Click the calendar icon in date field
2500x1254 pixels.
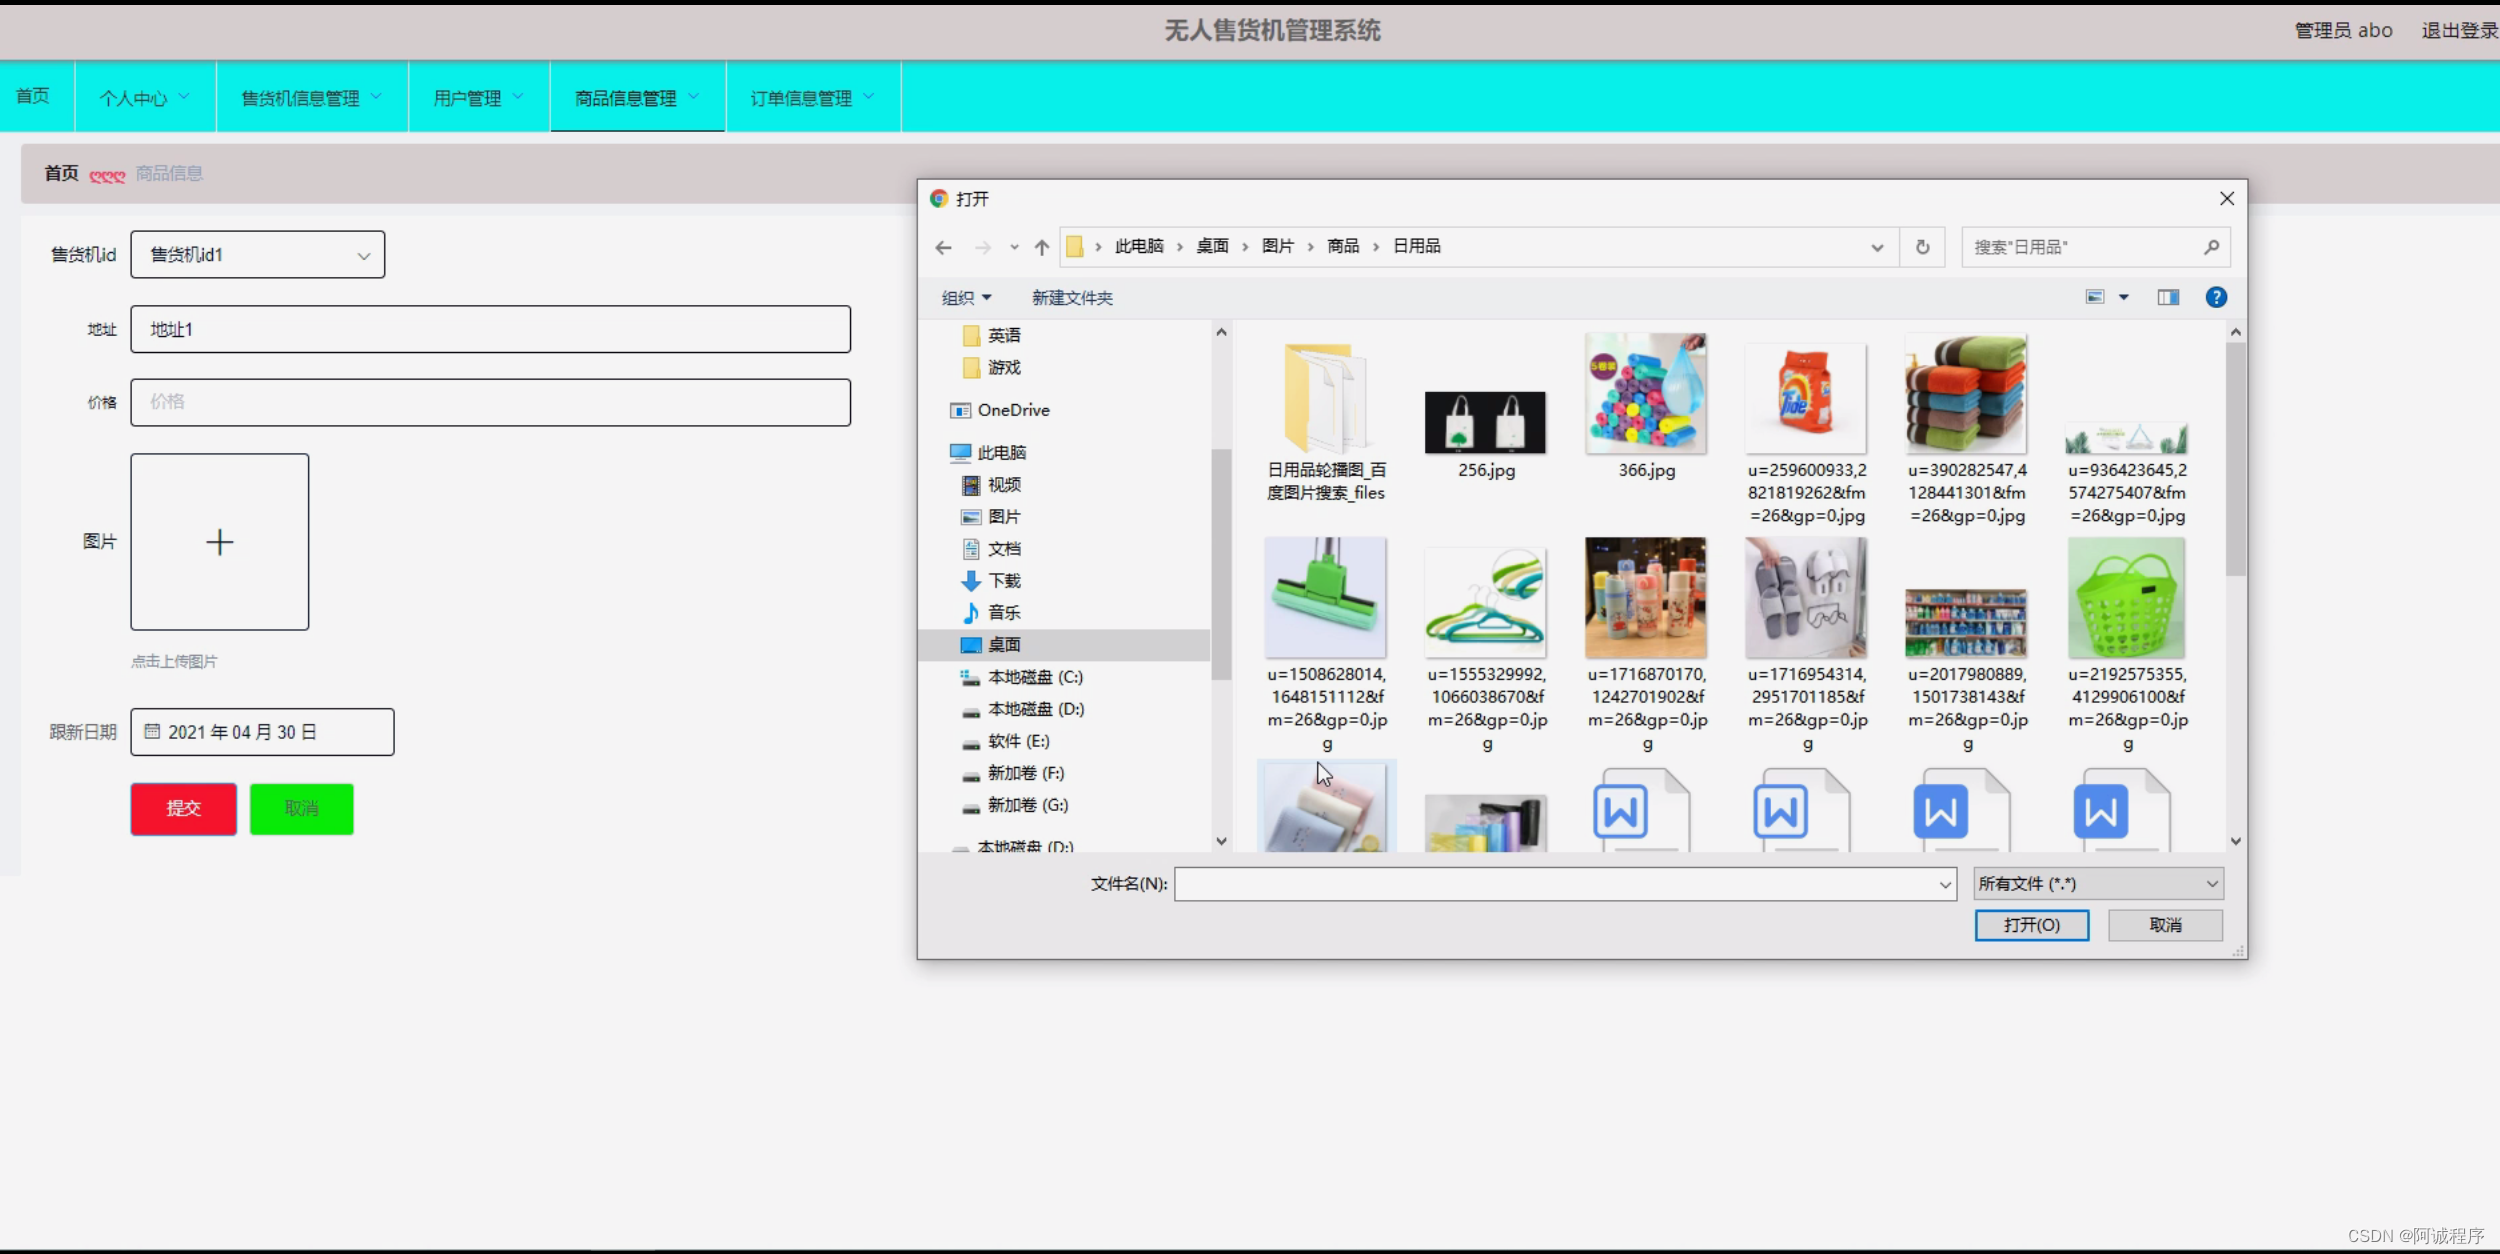(152, 732)
